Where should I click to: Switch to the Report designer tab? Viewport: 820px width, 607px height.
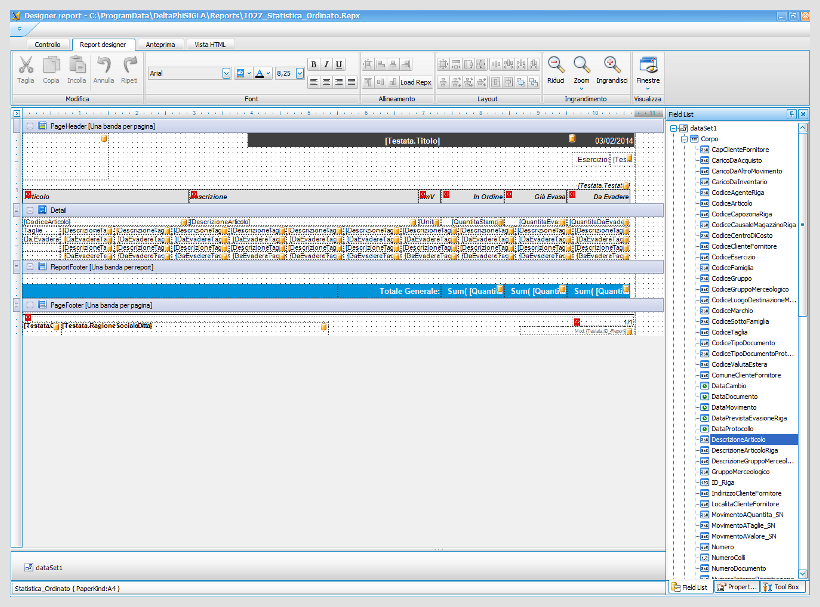pos(103,44)
